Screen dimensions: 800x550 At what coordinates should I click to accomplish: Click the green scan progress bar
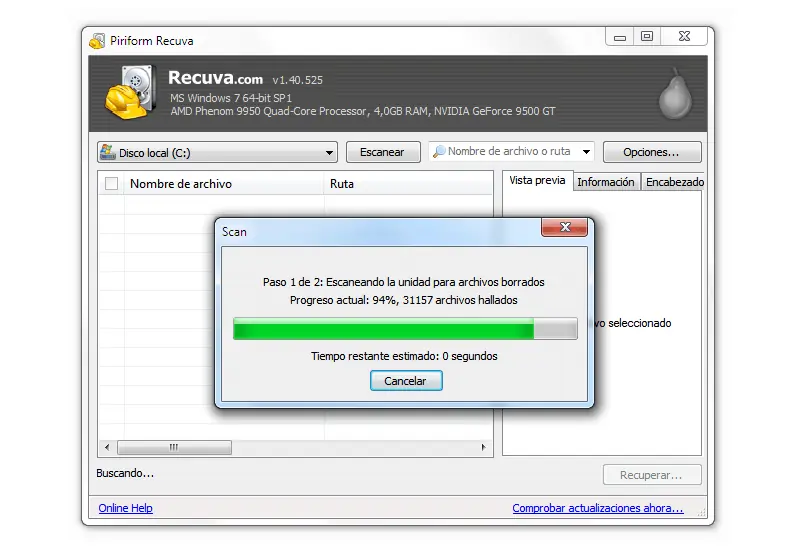405,329
